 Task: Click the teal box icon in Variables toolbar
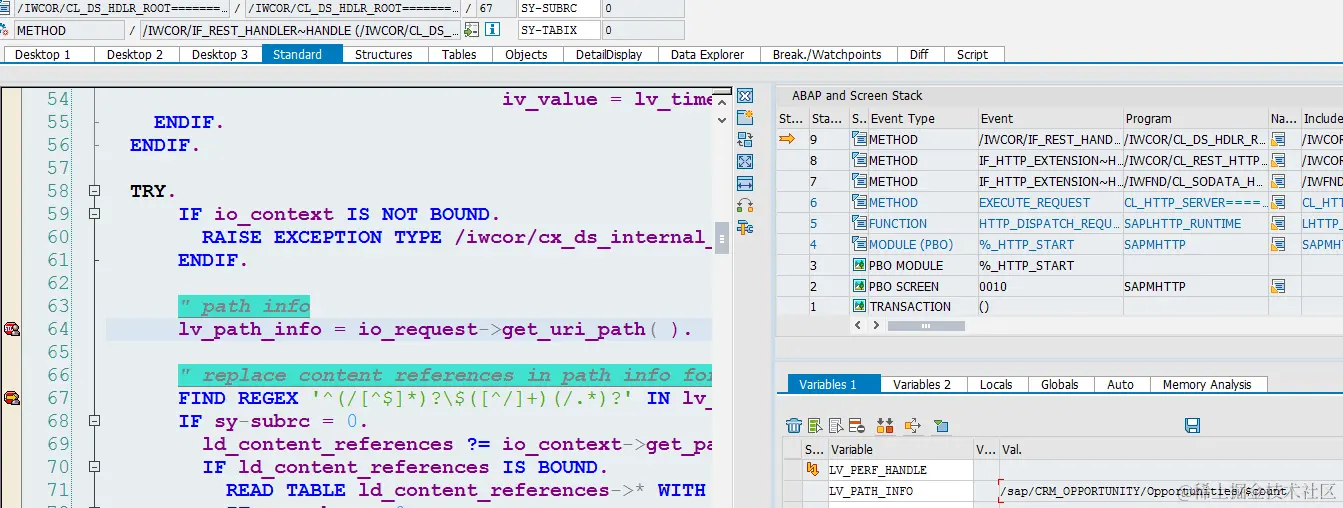[x=941, y=426]
